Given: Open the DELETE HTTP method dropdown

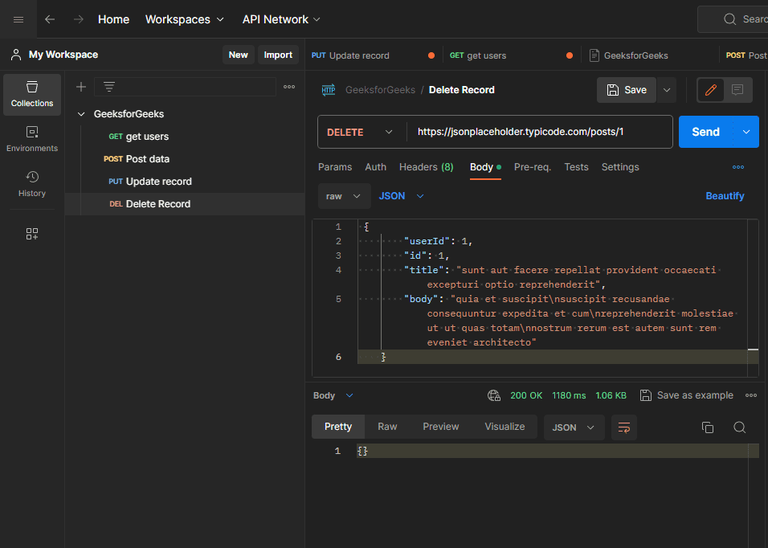Looking at the screenshot, I should click(x=361, y=132).
